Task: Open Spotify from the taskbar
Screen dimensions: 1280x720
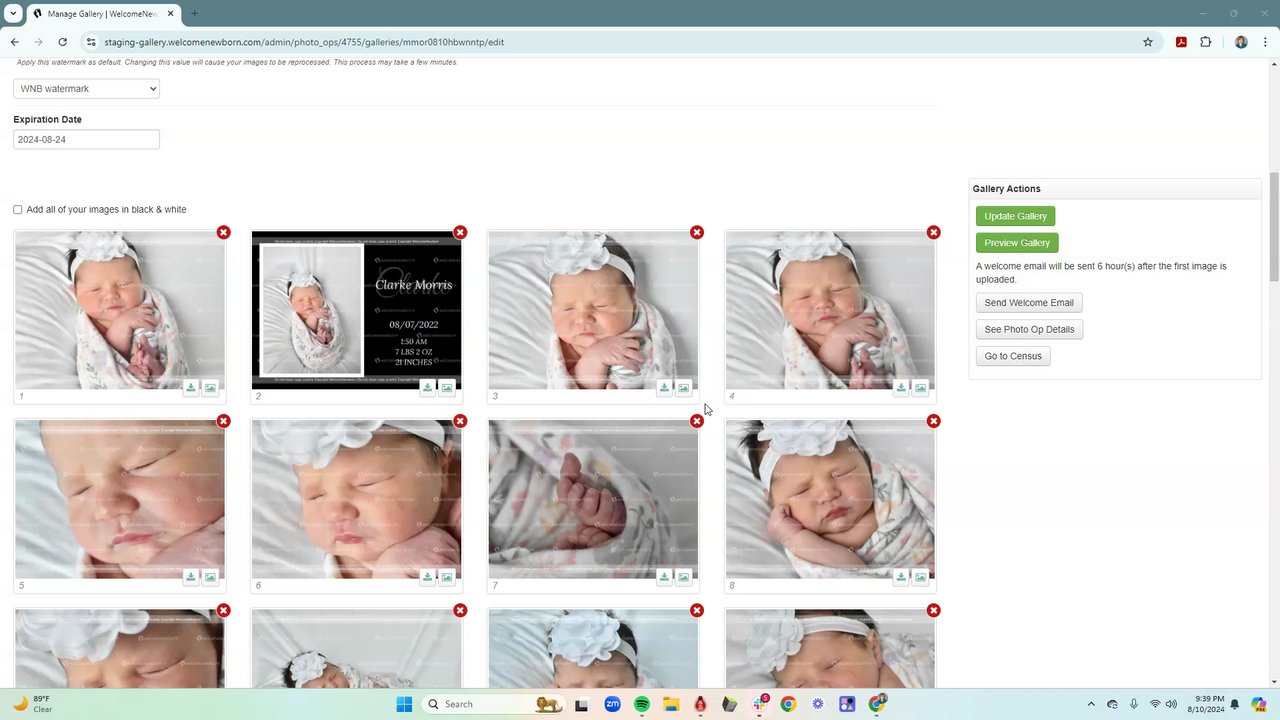Action: coord(641,704)
